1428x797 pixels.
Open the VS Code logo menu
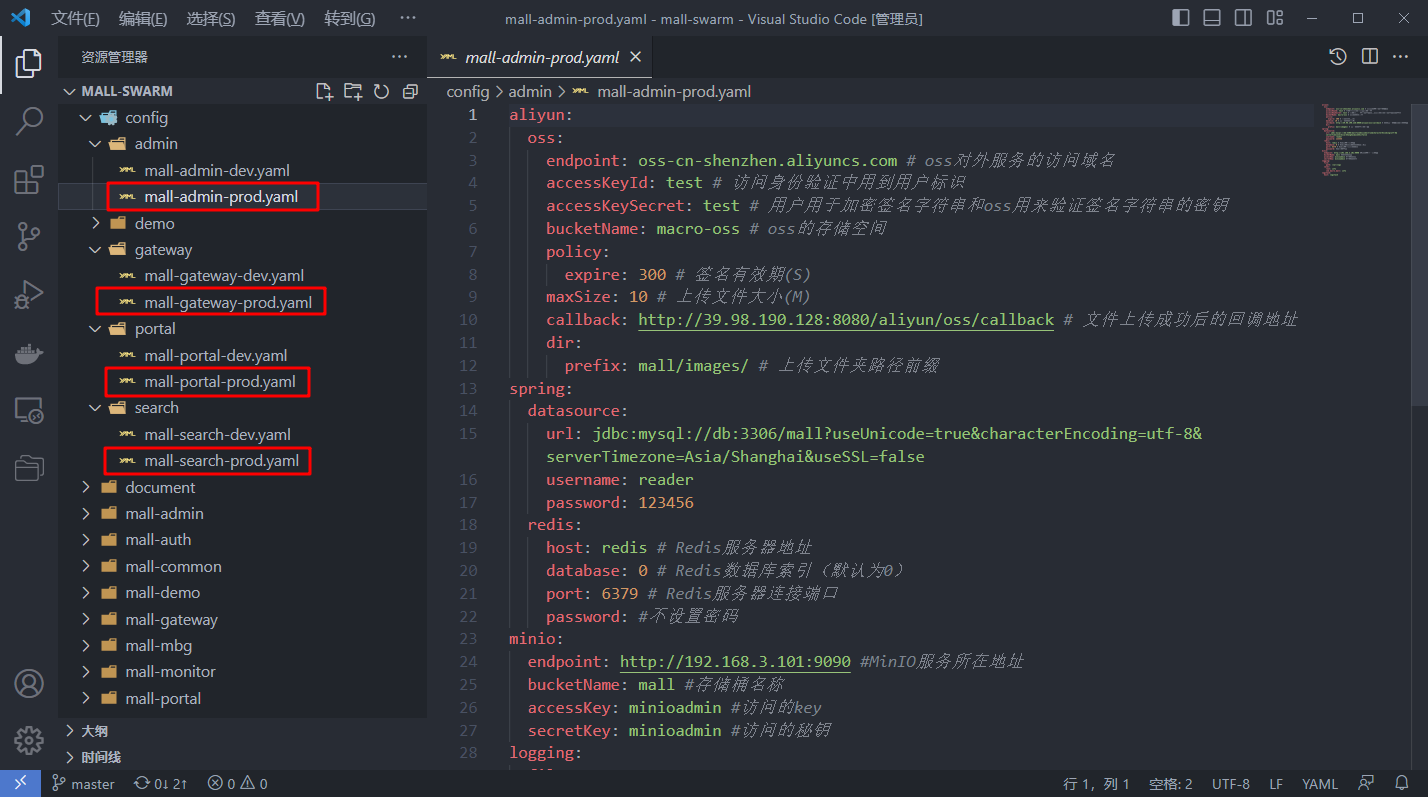22,18
